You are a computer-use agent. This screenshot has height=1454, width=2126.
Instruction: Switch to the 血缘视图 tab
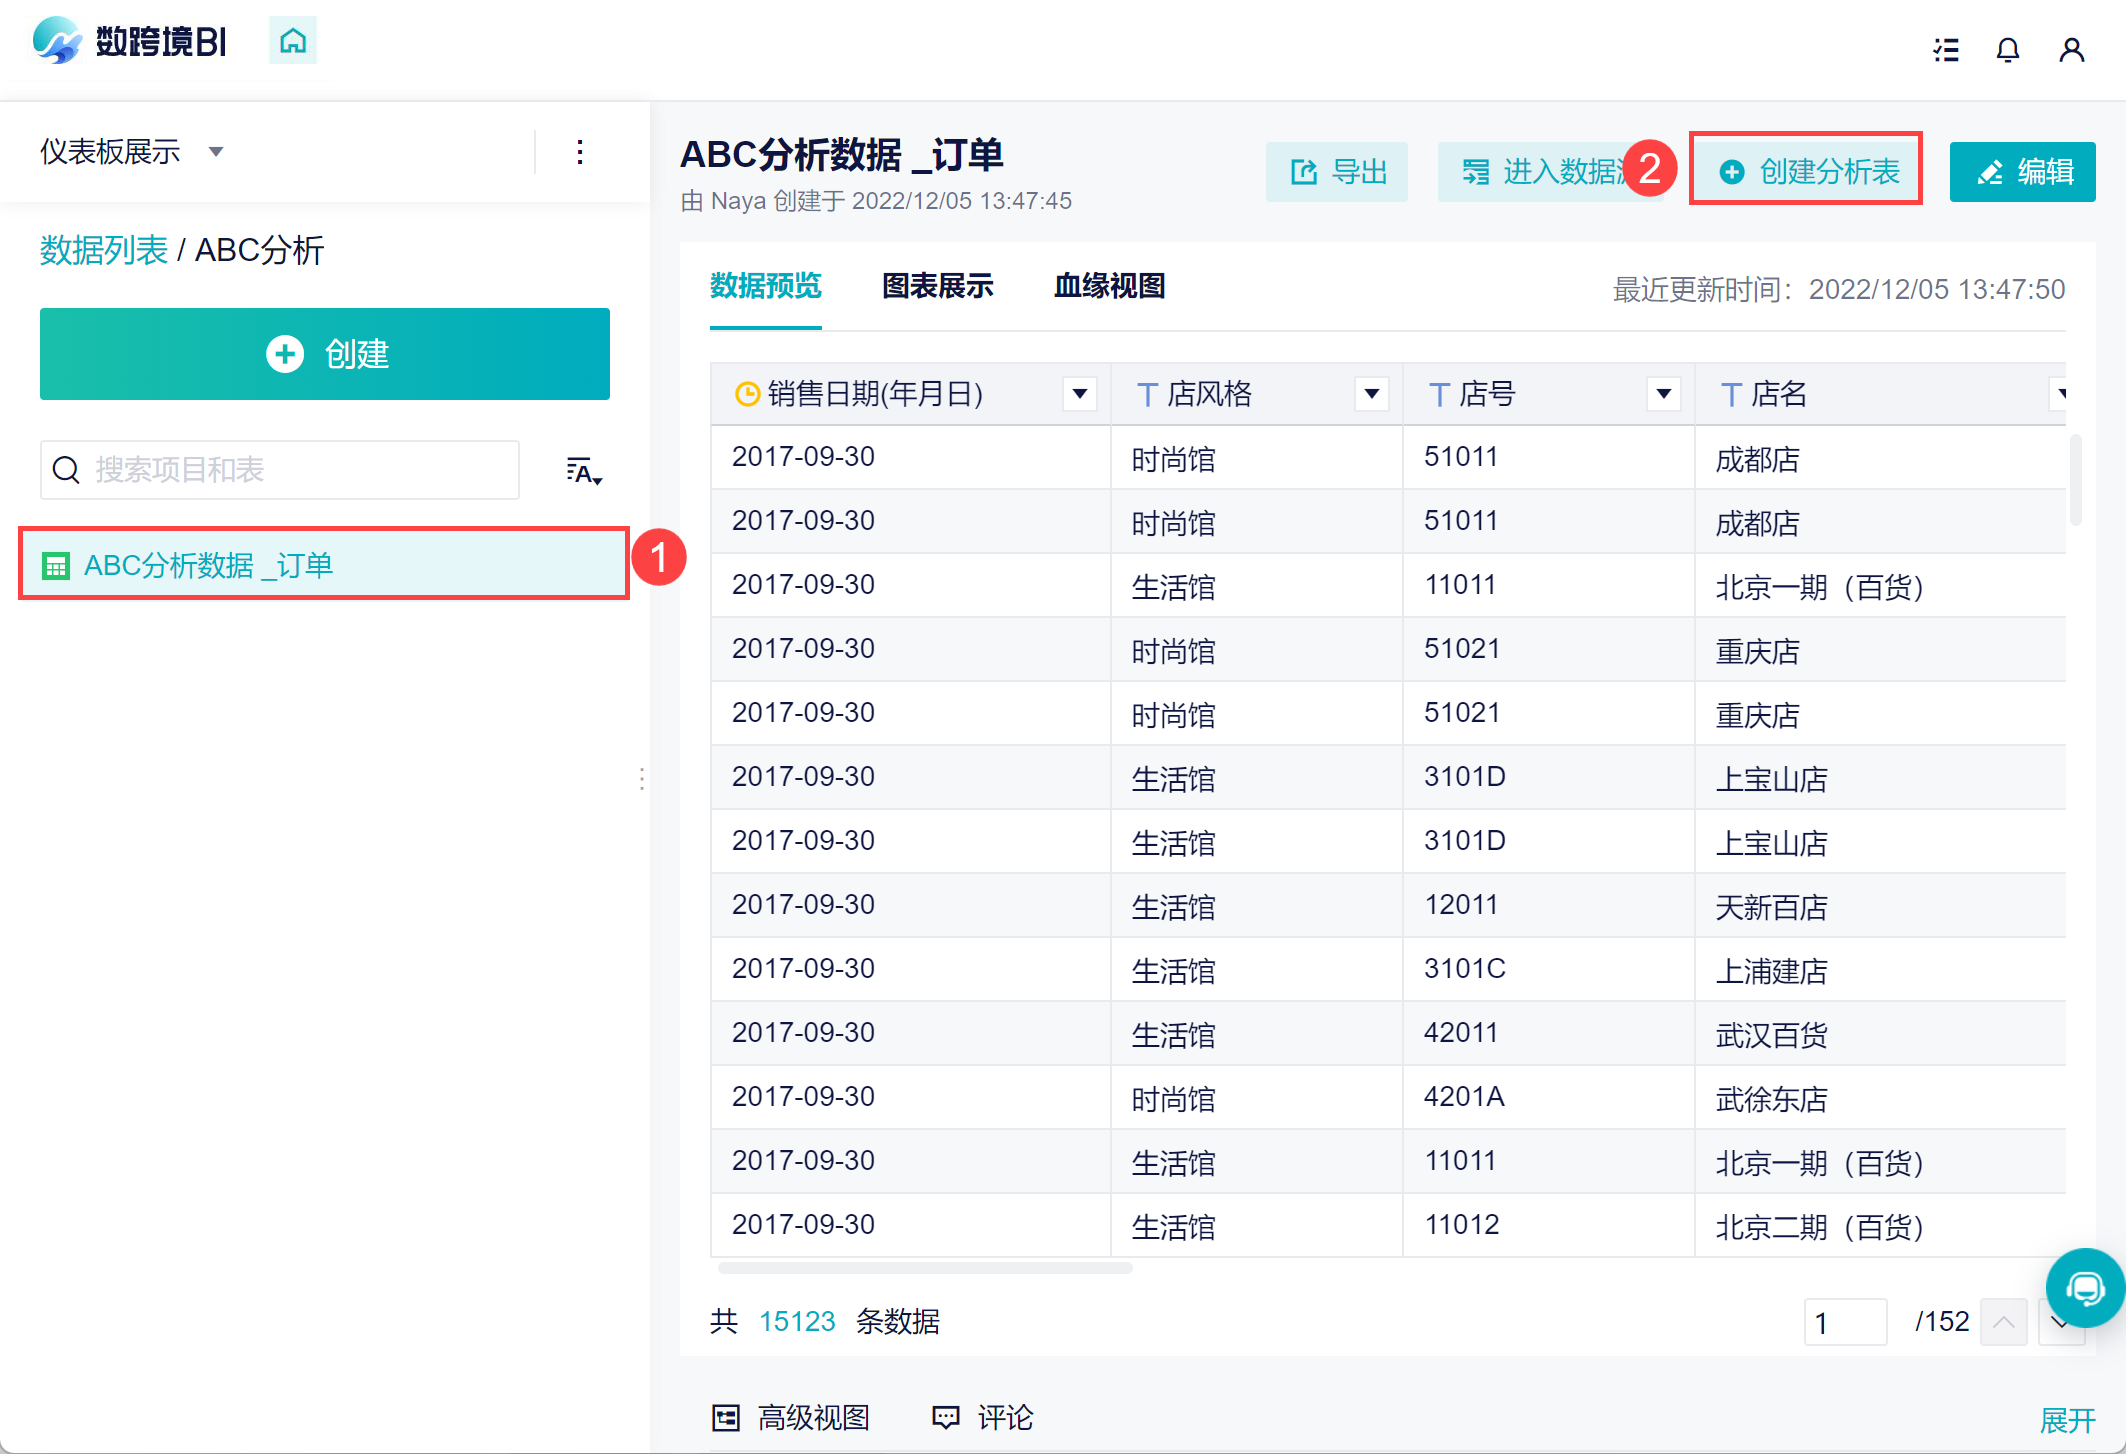(x=1109, y=286)
